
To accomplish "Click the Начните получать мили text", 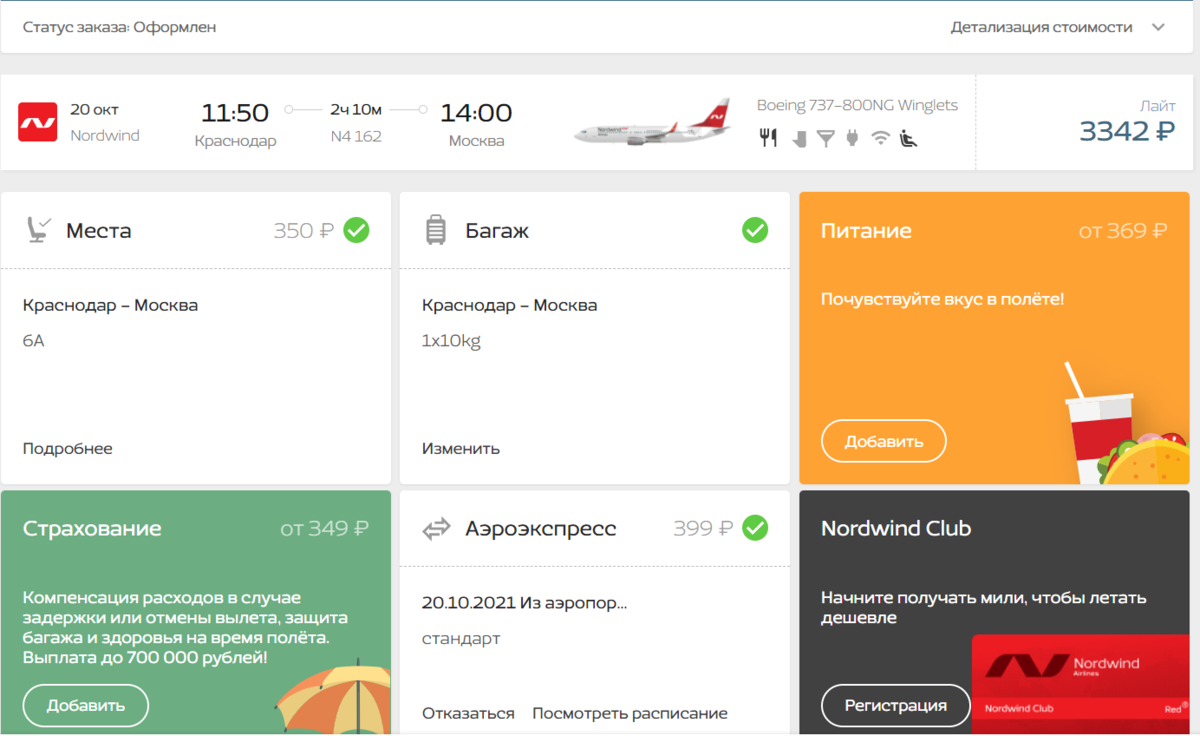I will tap(984, 608).
